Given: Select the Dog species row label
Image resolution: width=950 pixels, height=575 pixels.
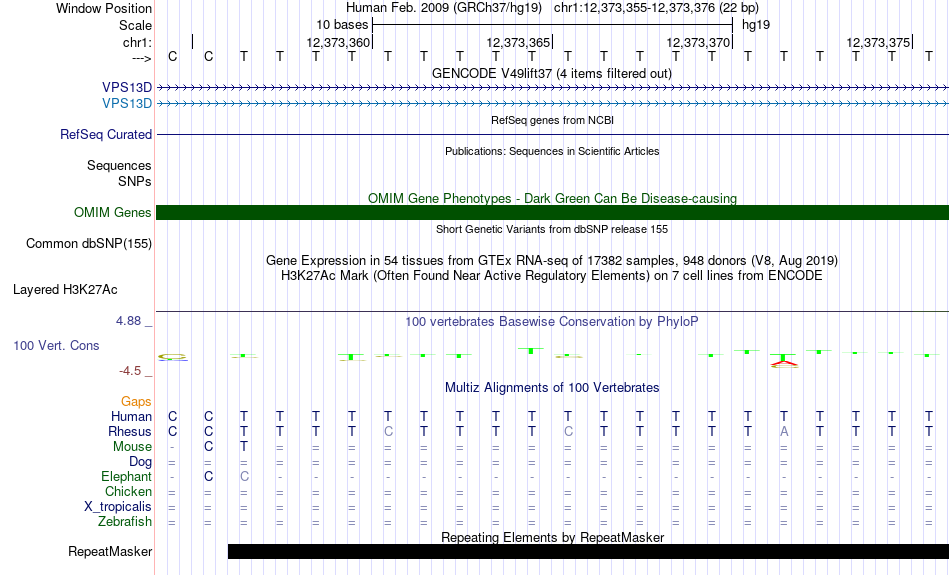Looking at the screenshot, I should click(141, 462).
